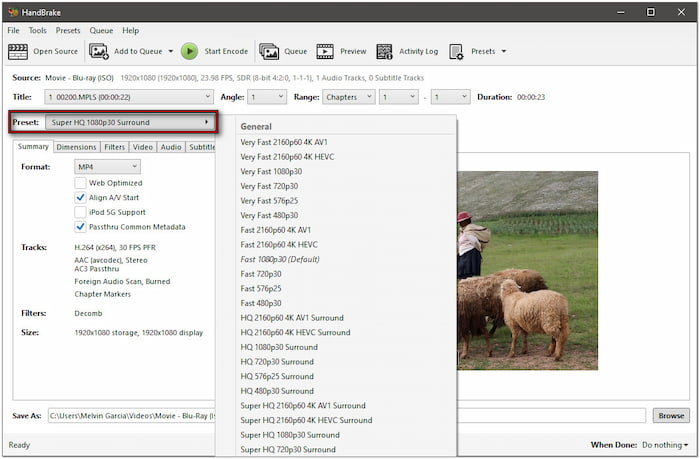Screen dimensions: 700x459
Task: Uncheck the Align A/V Start checkbox
Action: point(80,197)
